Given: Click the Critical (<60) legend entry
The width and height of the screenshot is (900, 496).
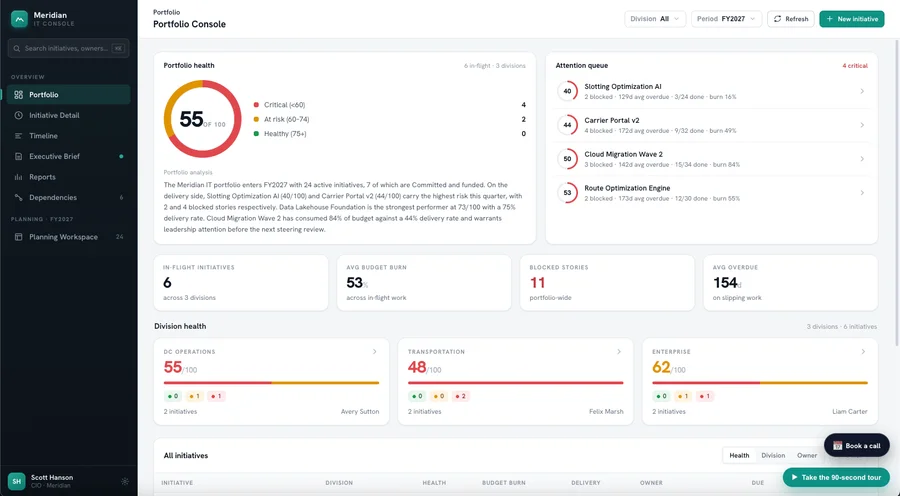Looking at the screenshot, I should [x=279, y=104].
